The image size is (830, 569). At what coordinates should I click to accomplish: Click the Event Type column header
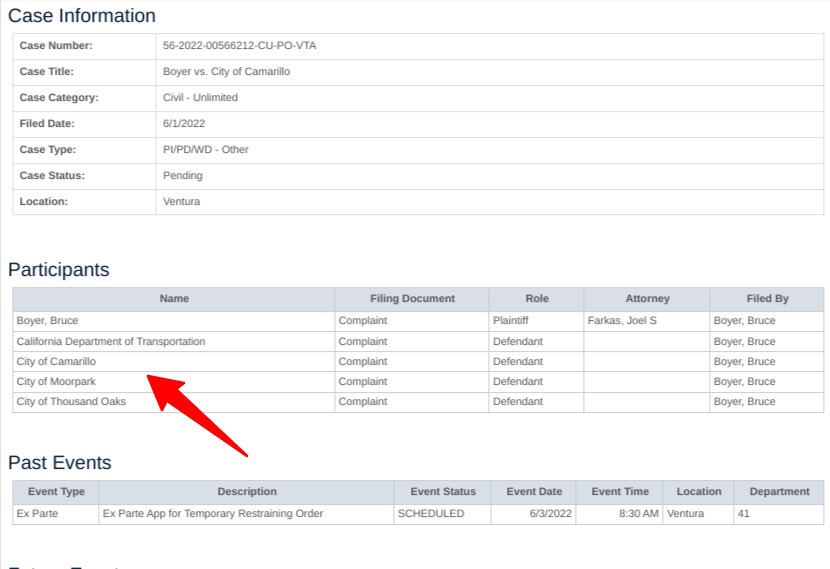[x=56, y=491]
